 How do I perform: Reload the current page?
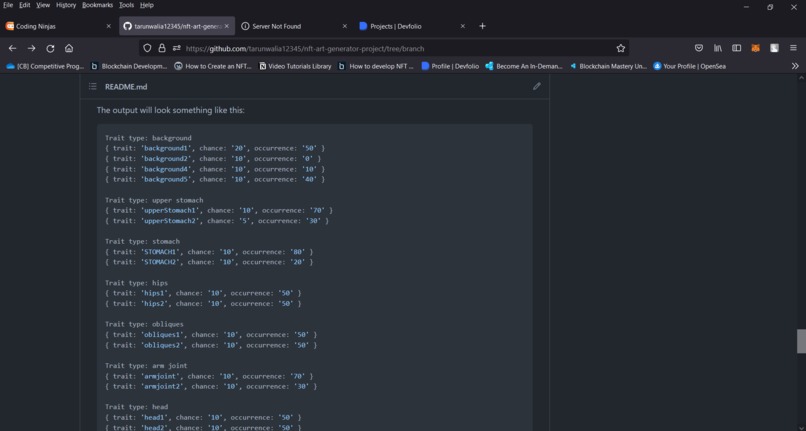pyautogui.click(x=50, y=48)
